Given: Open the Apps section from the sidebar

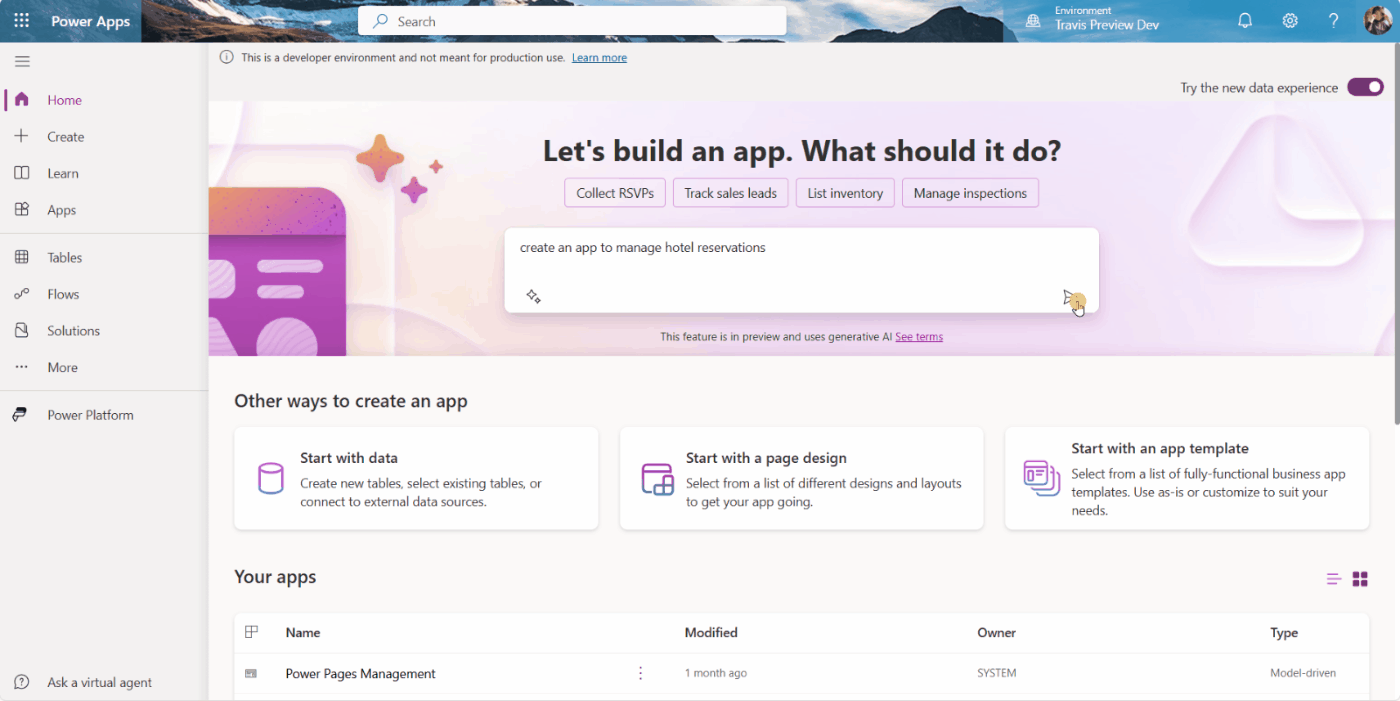Looking at the screenshot, I should [x=61, y=210].
